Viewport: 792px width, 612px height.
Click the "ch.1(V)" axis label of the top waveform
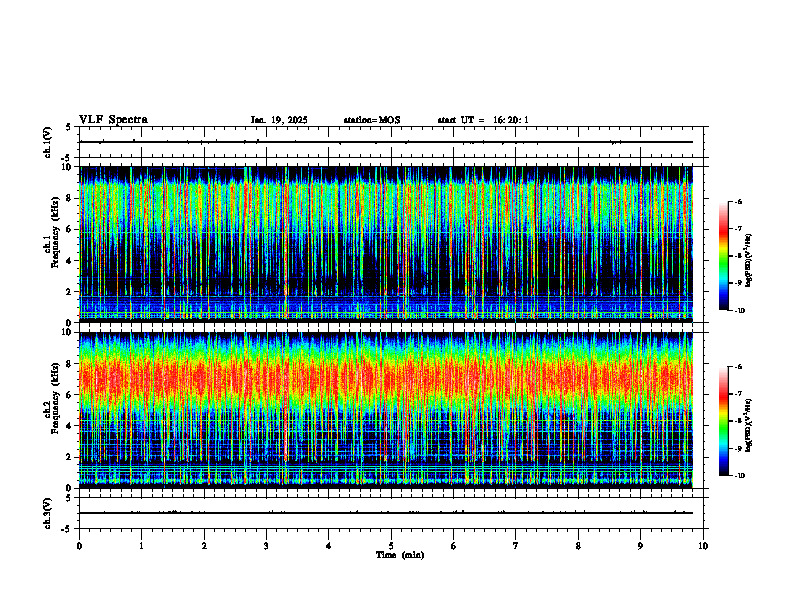click(x=48, y=142)
